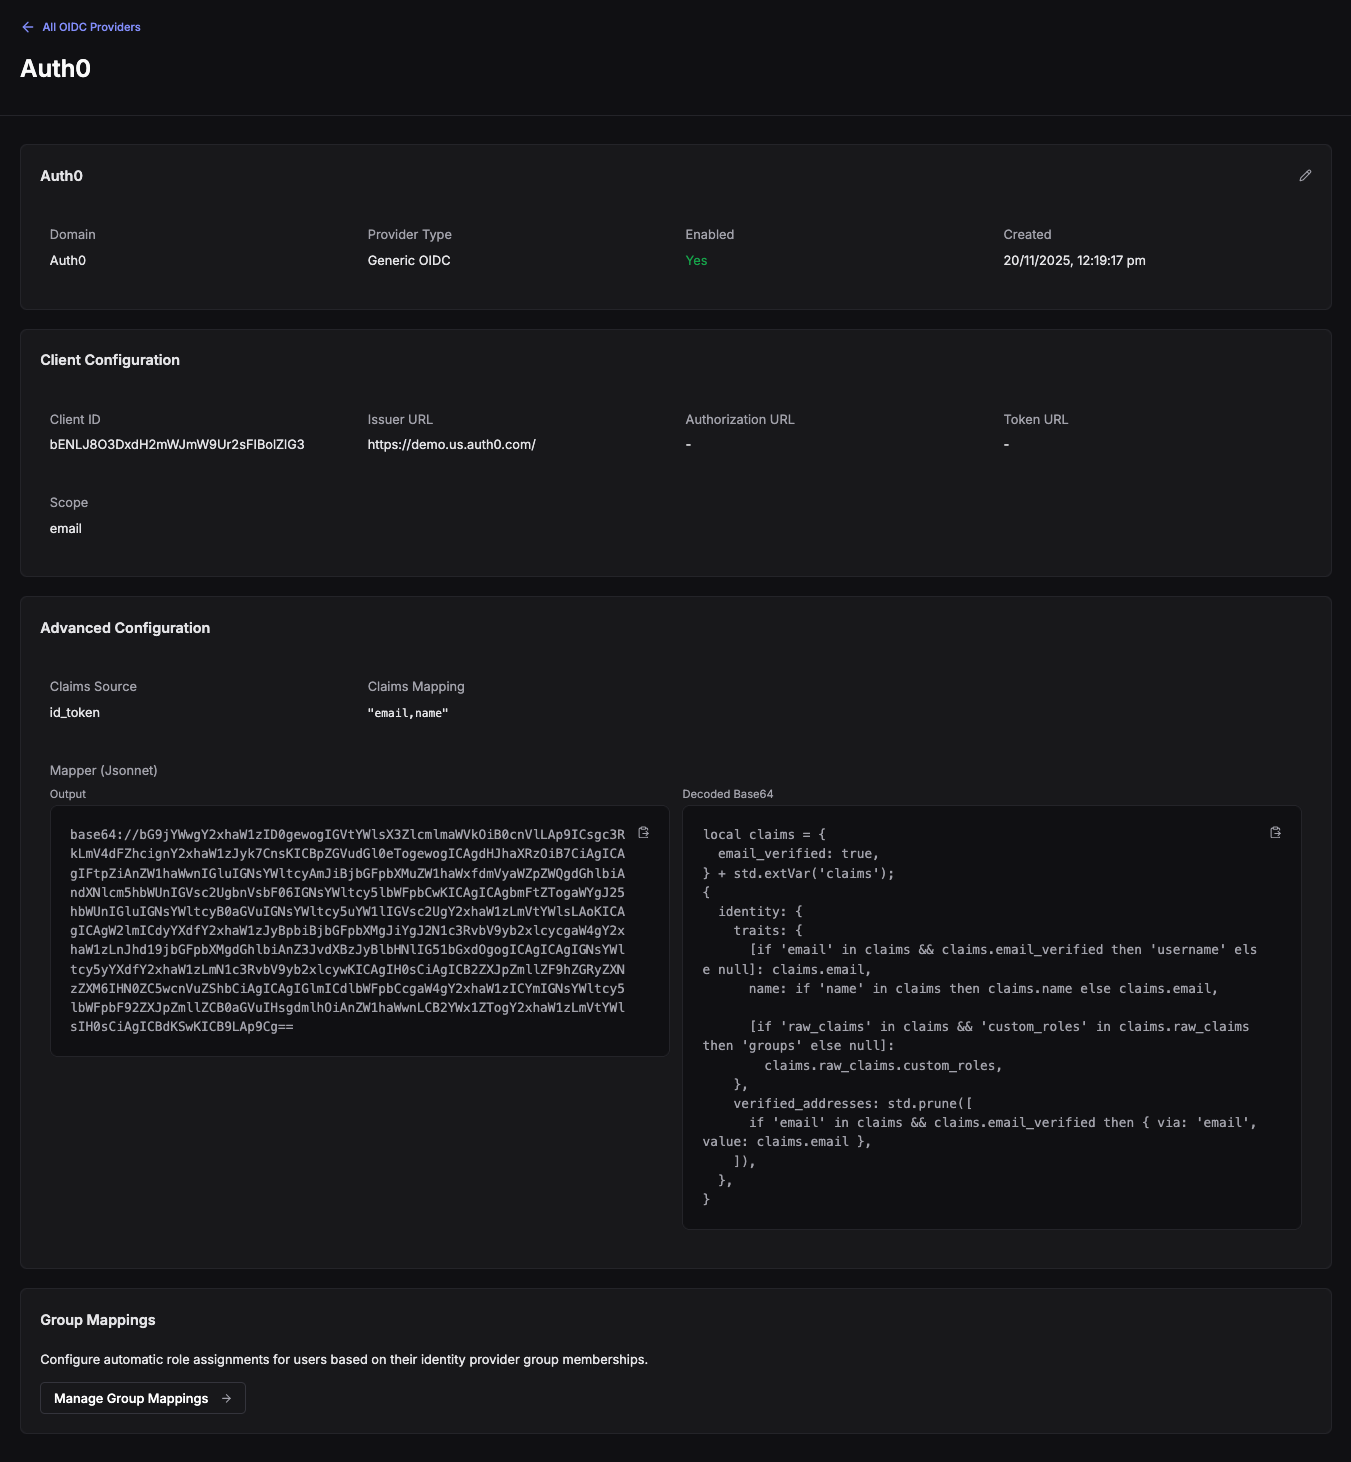Select the Client ID value text
This screenshot has width=1351, height=1462.
coord(177,444)
